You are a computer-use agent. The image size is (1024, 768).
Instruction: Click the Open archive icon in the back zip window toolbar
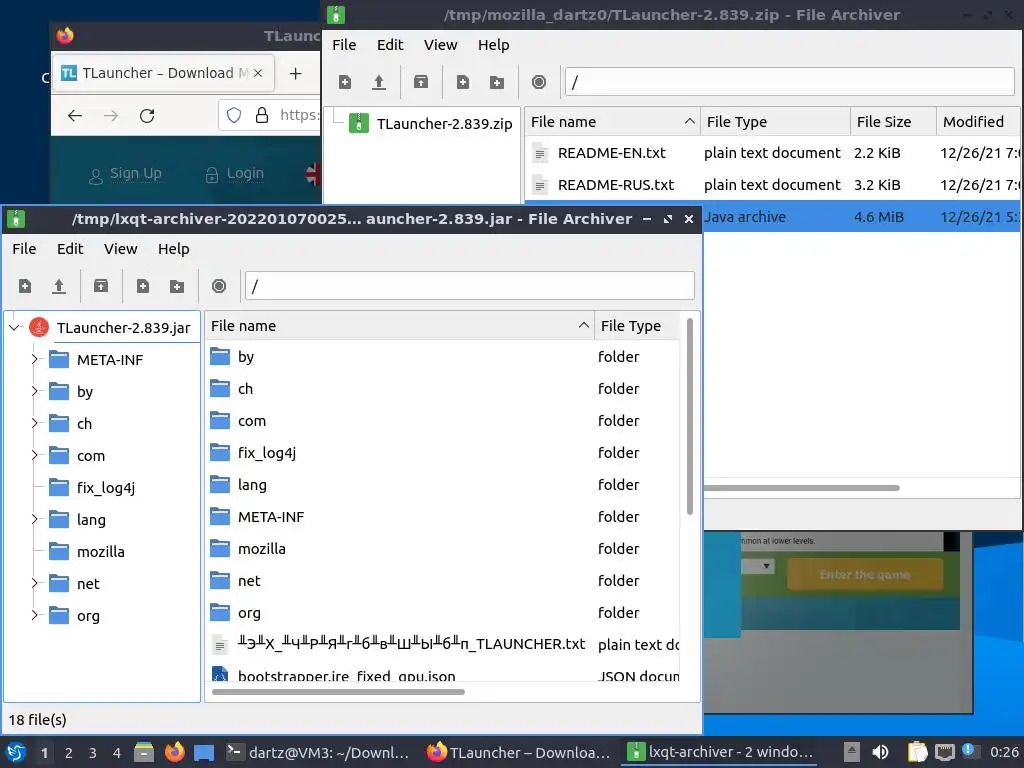[379, 82]
